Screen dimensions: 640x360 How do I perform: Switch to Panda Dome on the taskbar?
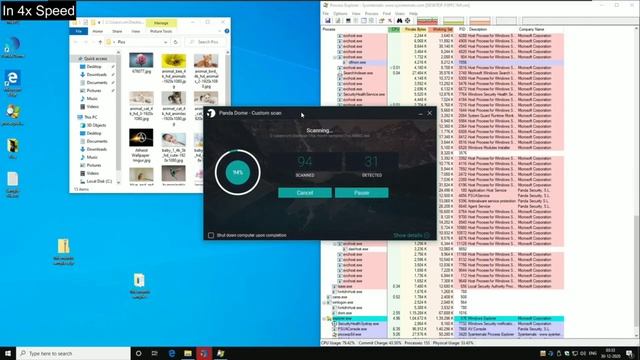pyautogui.click(x=204, y=353)
